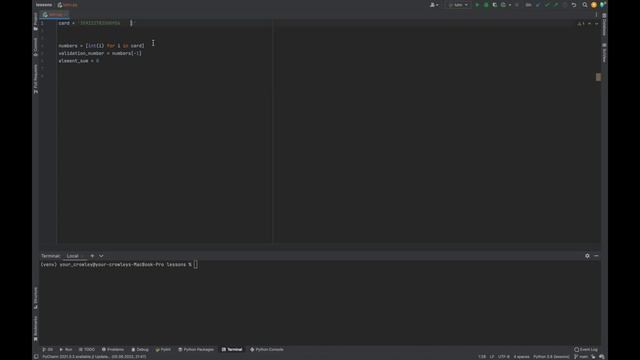Open Problems tool window tab

point(113,349)
